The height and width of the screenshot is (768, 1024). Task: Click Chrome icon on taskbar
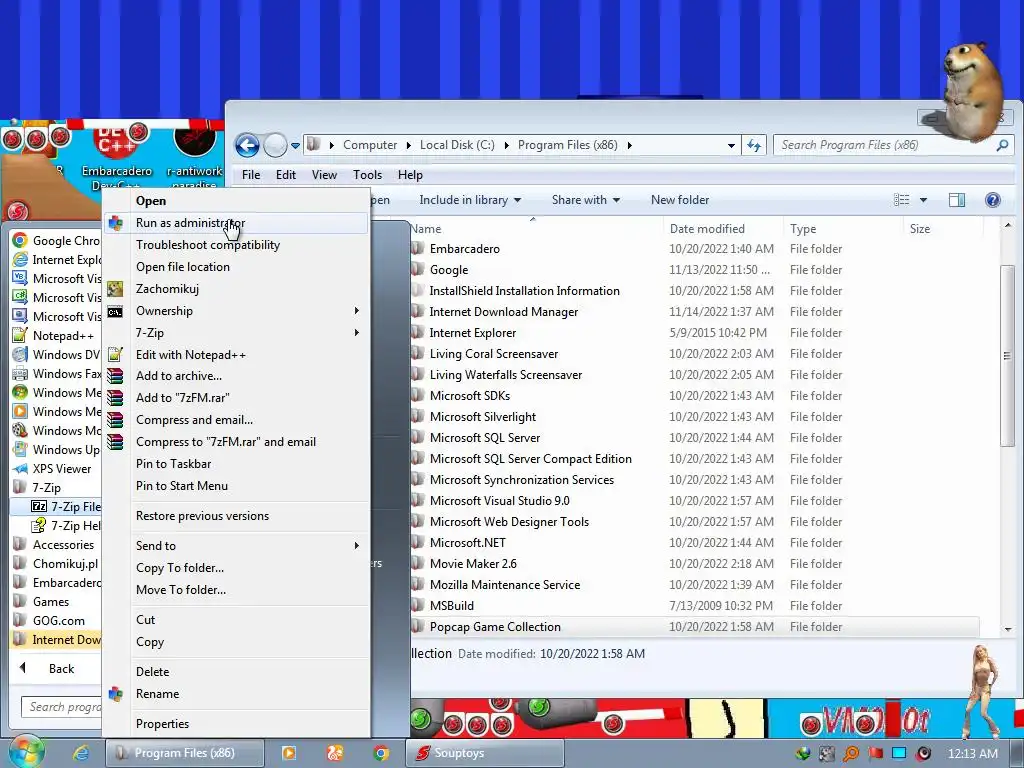(381, 753)
